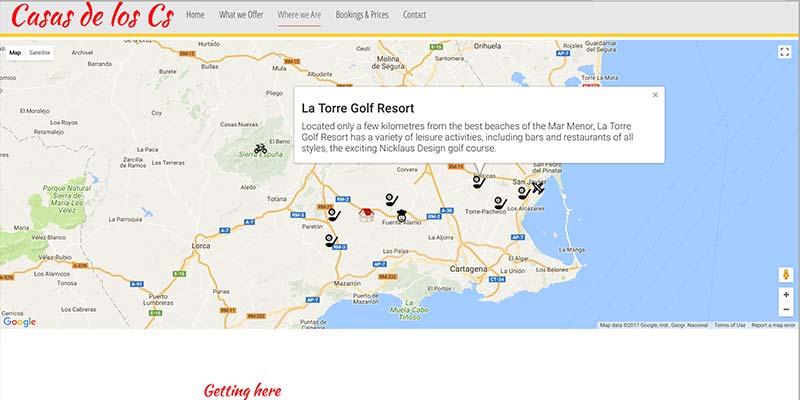Screen dimensions: 800x400
Task: Zoom in with the plus button
Action: 786,295
